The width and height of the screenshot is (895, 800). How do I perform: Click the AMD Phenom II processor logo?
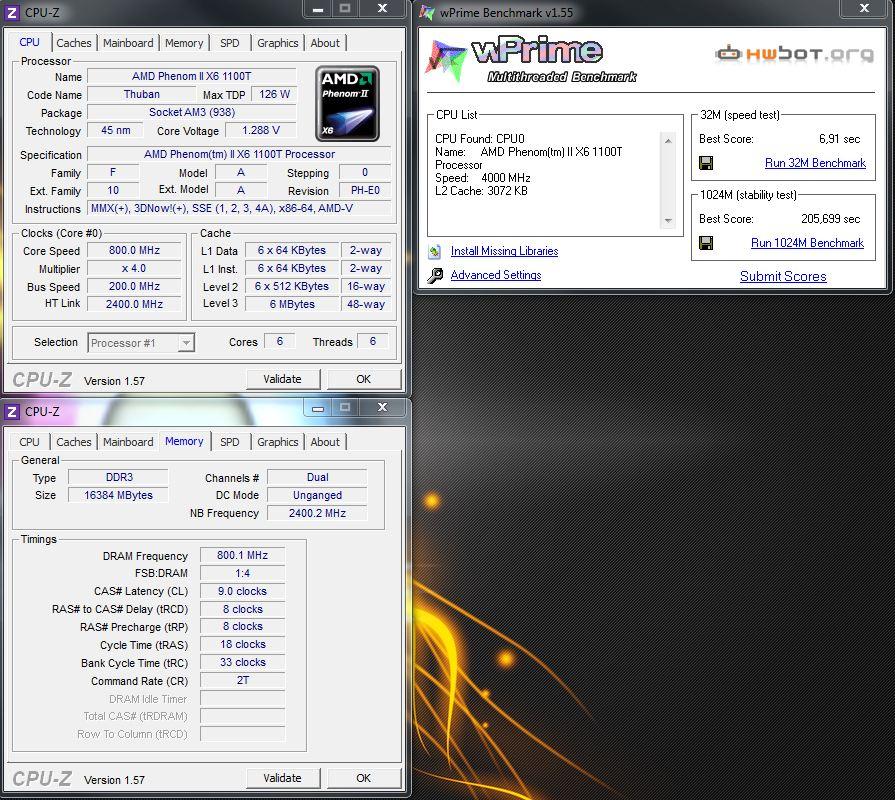[x=347, y=103]
